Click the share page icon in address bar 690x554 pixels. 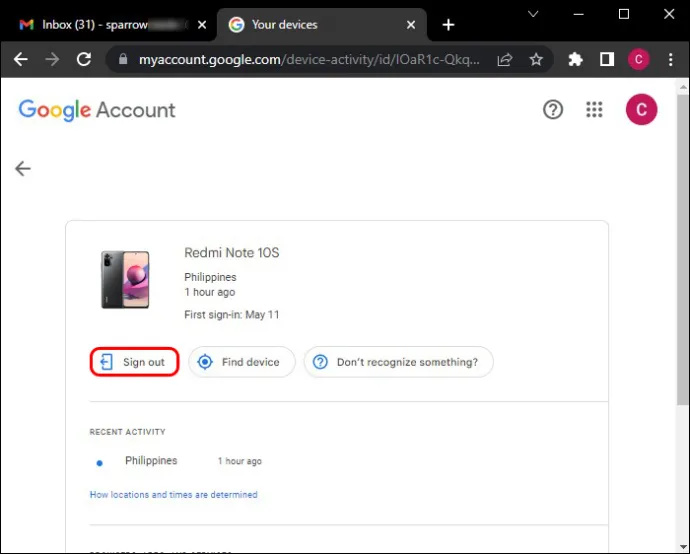(505, 59)
